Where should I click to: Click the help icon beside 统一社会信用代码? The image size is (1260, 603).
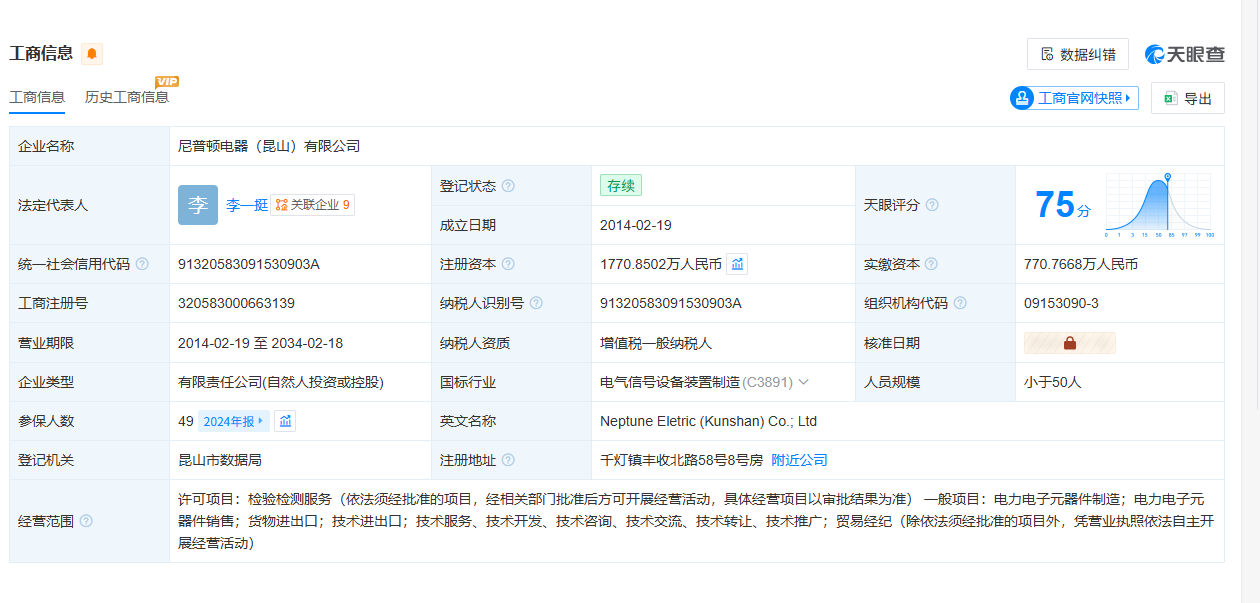pyautogui.click(x=142, y=264)
